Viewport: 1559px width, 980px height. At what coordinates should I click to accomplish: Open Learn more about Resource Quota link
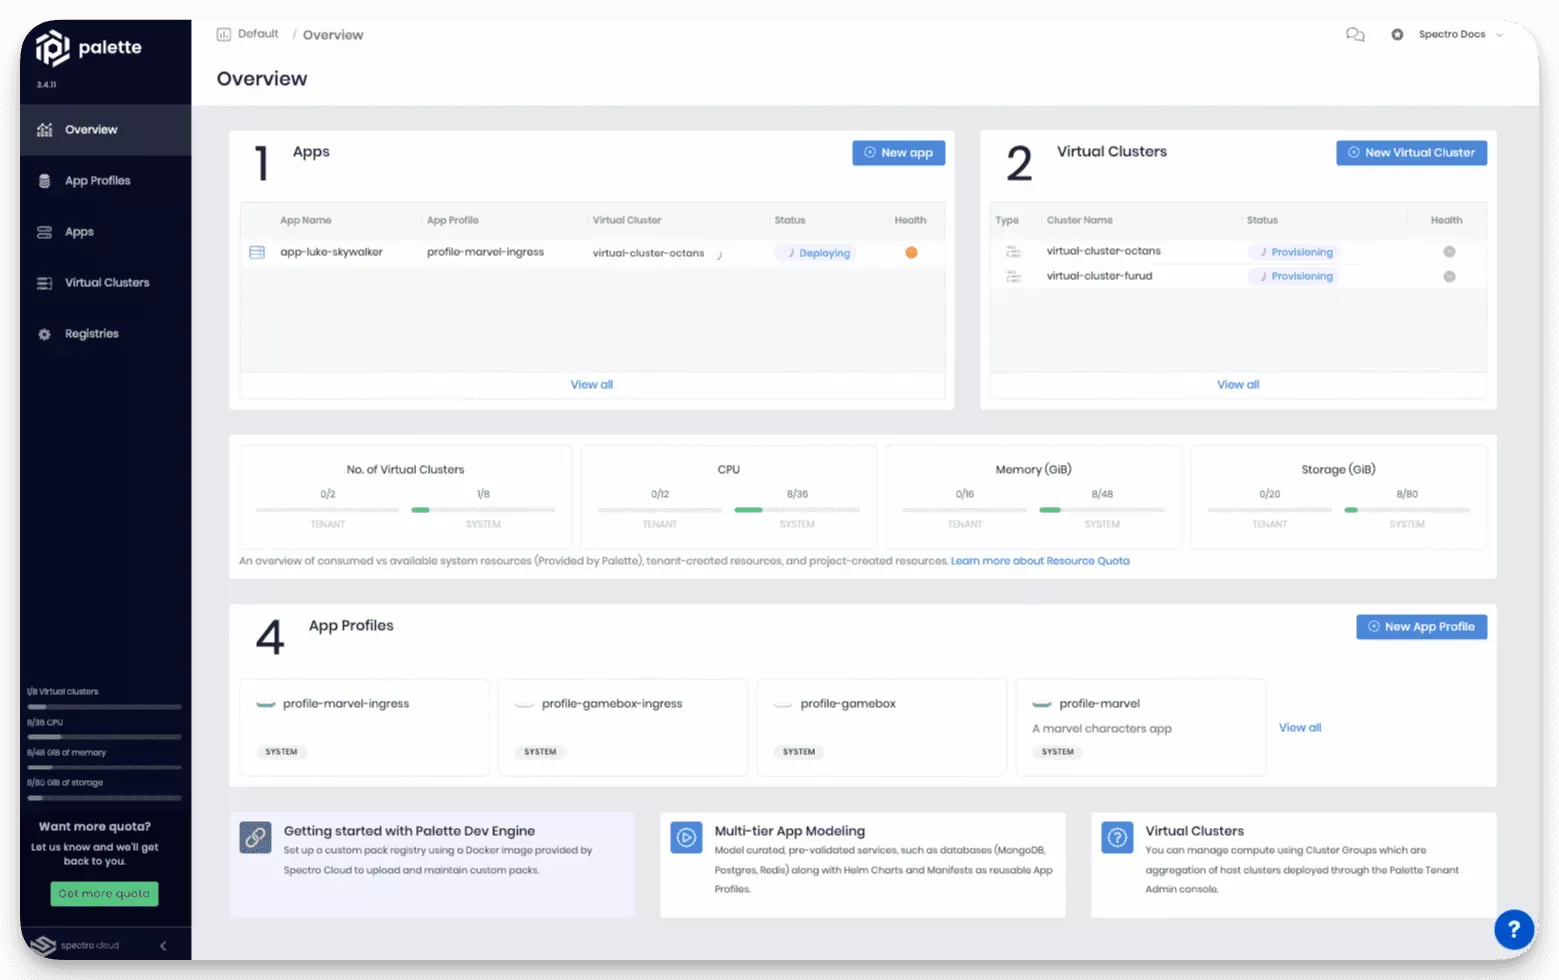point(1039,560)
